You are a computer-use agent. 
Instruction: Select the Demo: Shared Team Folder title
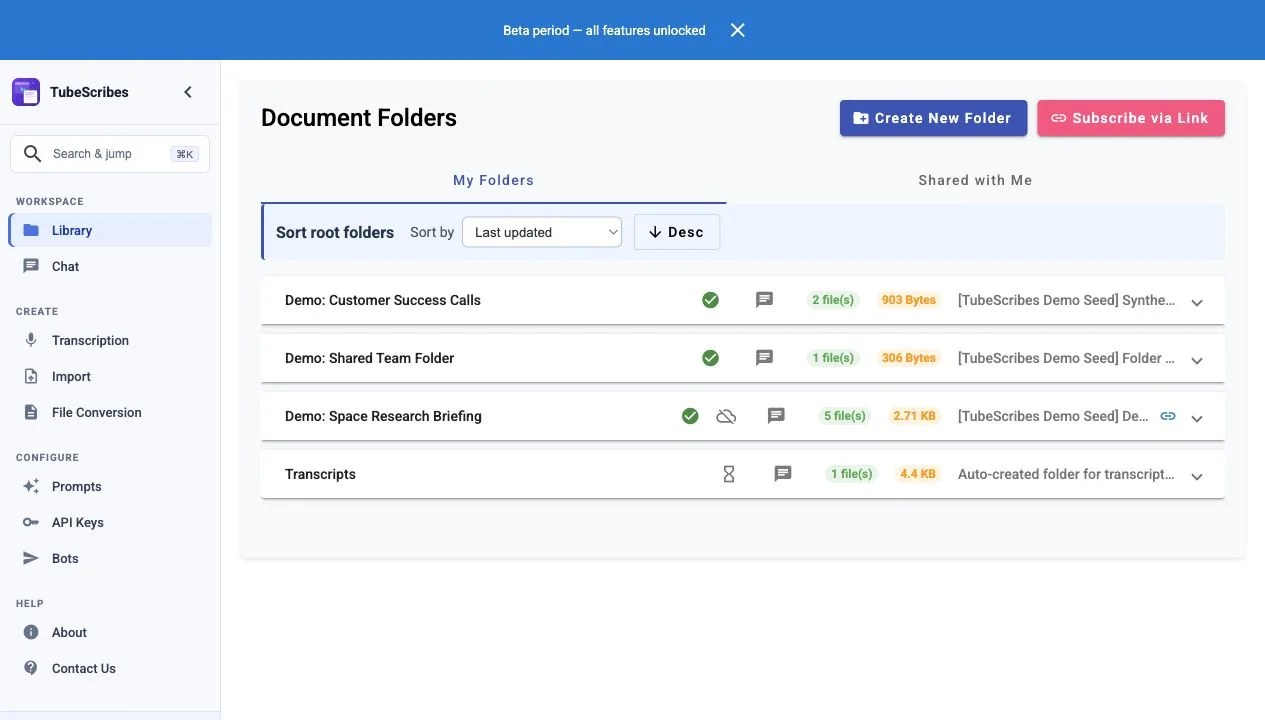pyautogui.click(x=370, y=358)
